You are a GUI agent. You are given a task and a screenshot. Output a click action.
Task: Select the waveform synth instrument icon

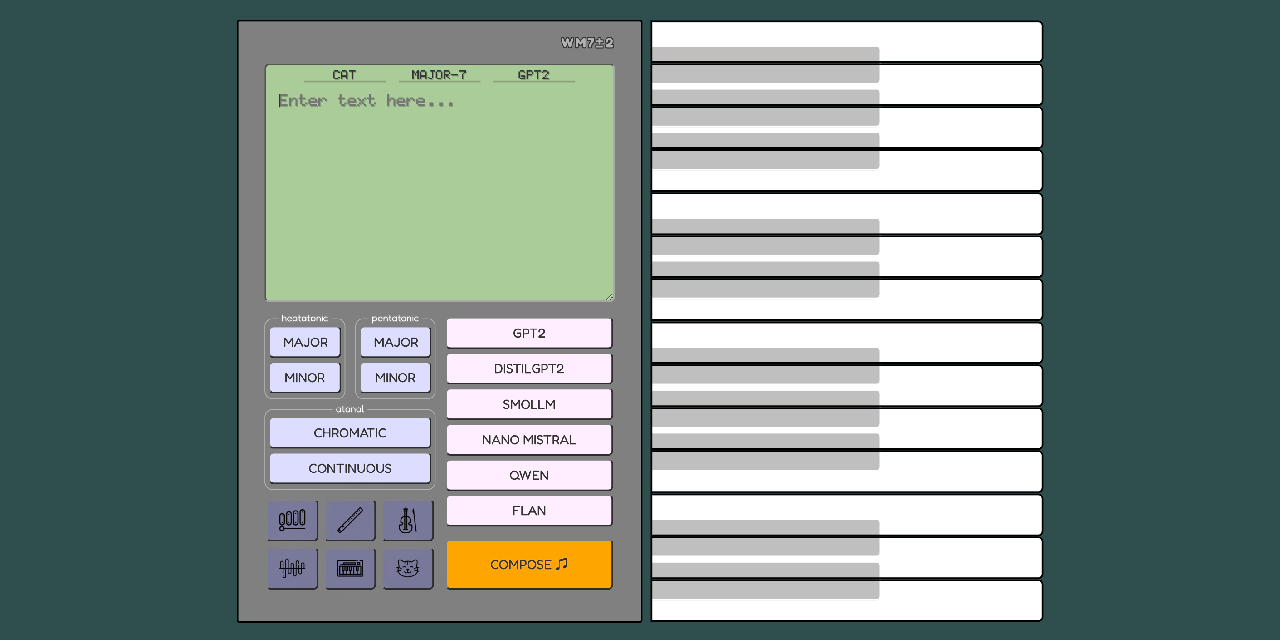[x=292, y=568]
